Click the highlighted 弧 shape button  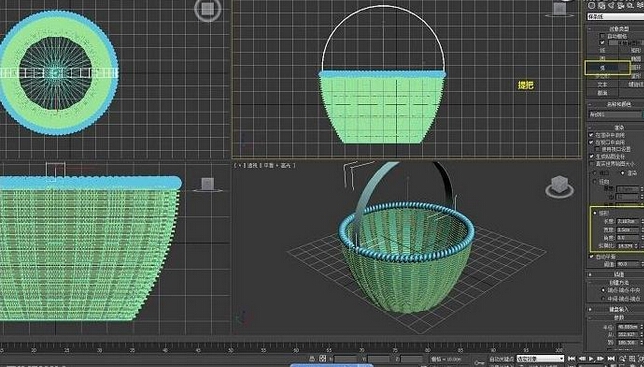[x=603, y=67]
